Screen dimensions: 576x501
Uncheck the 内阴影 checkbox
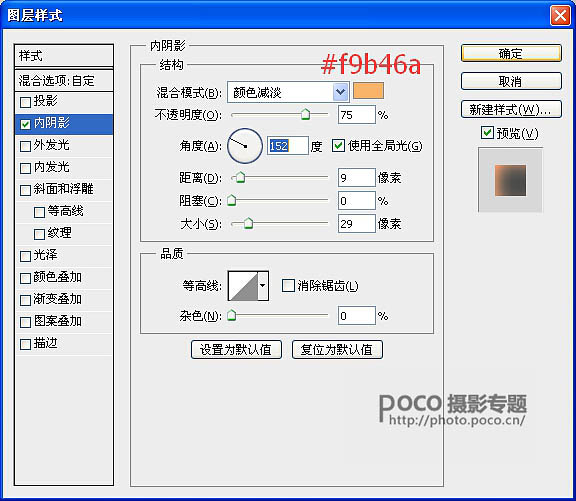pos(25,124)
